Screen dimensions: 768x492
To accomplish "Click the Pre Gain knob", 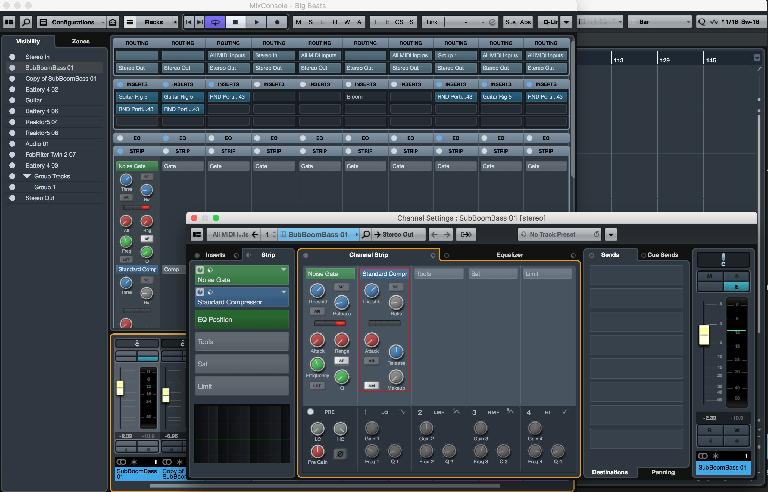I will (x=317, y=451).
